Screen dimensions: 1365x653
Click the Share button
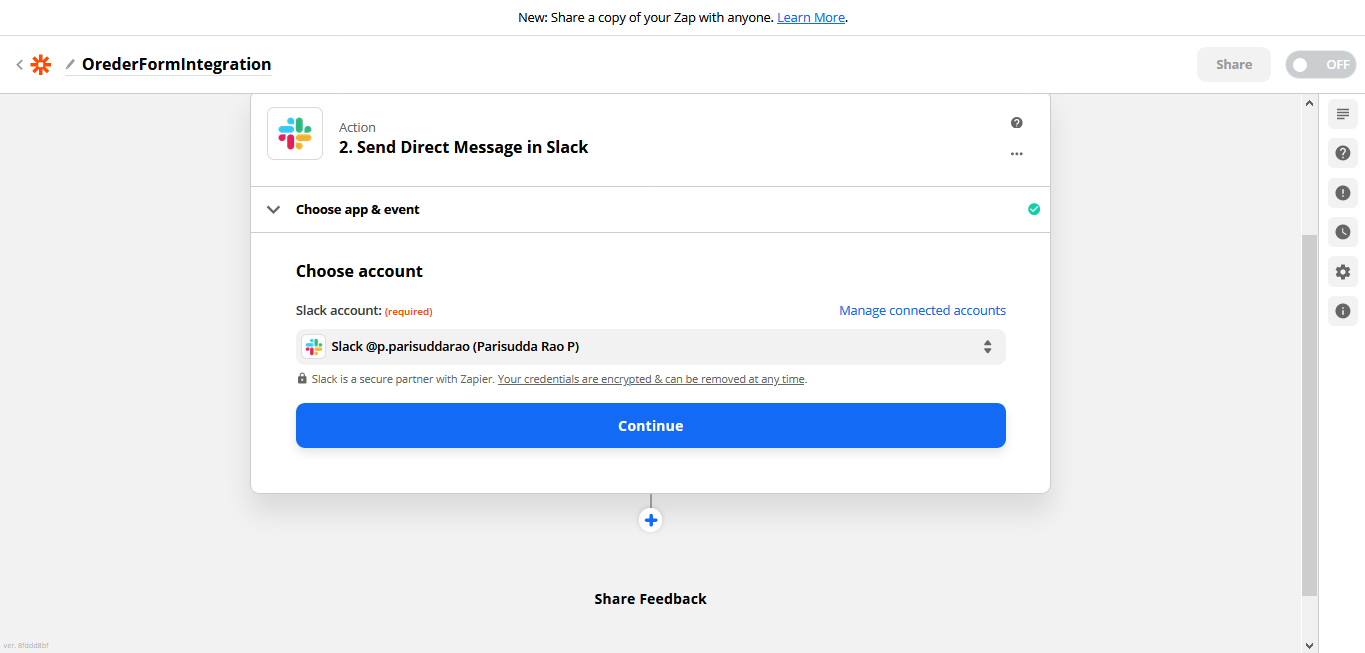1233,65
